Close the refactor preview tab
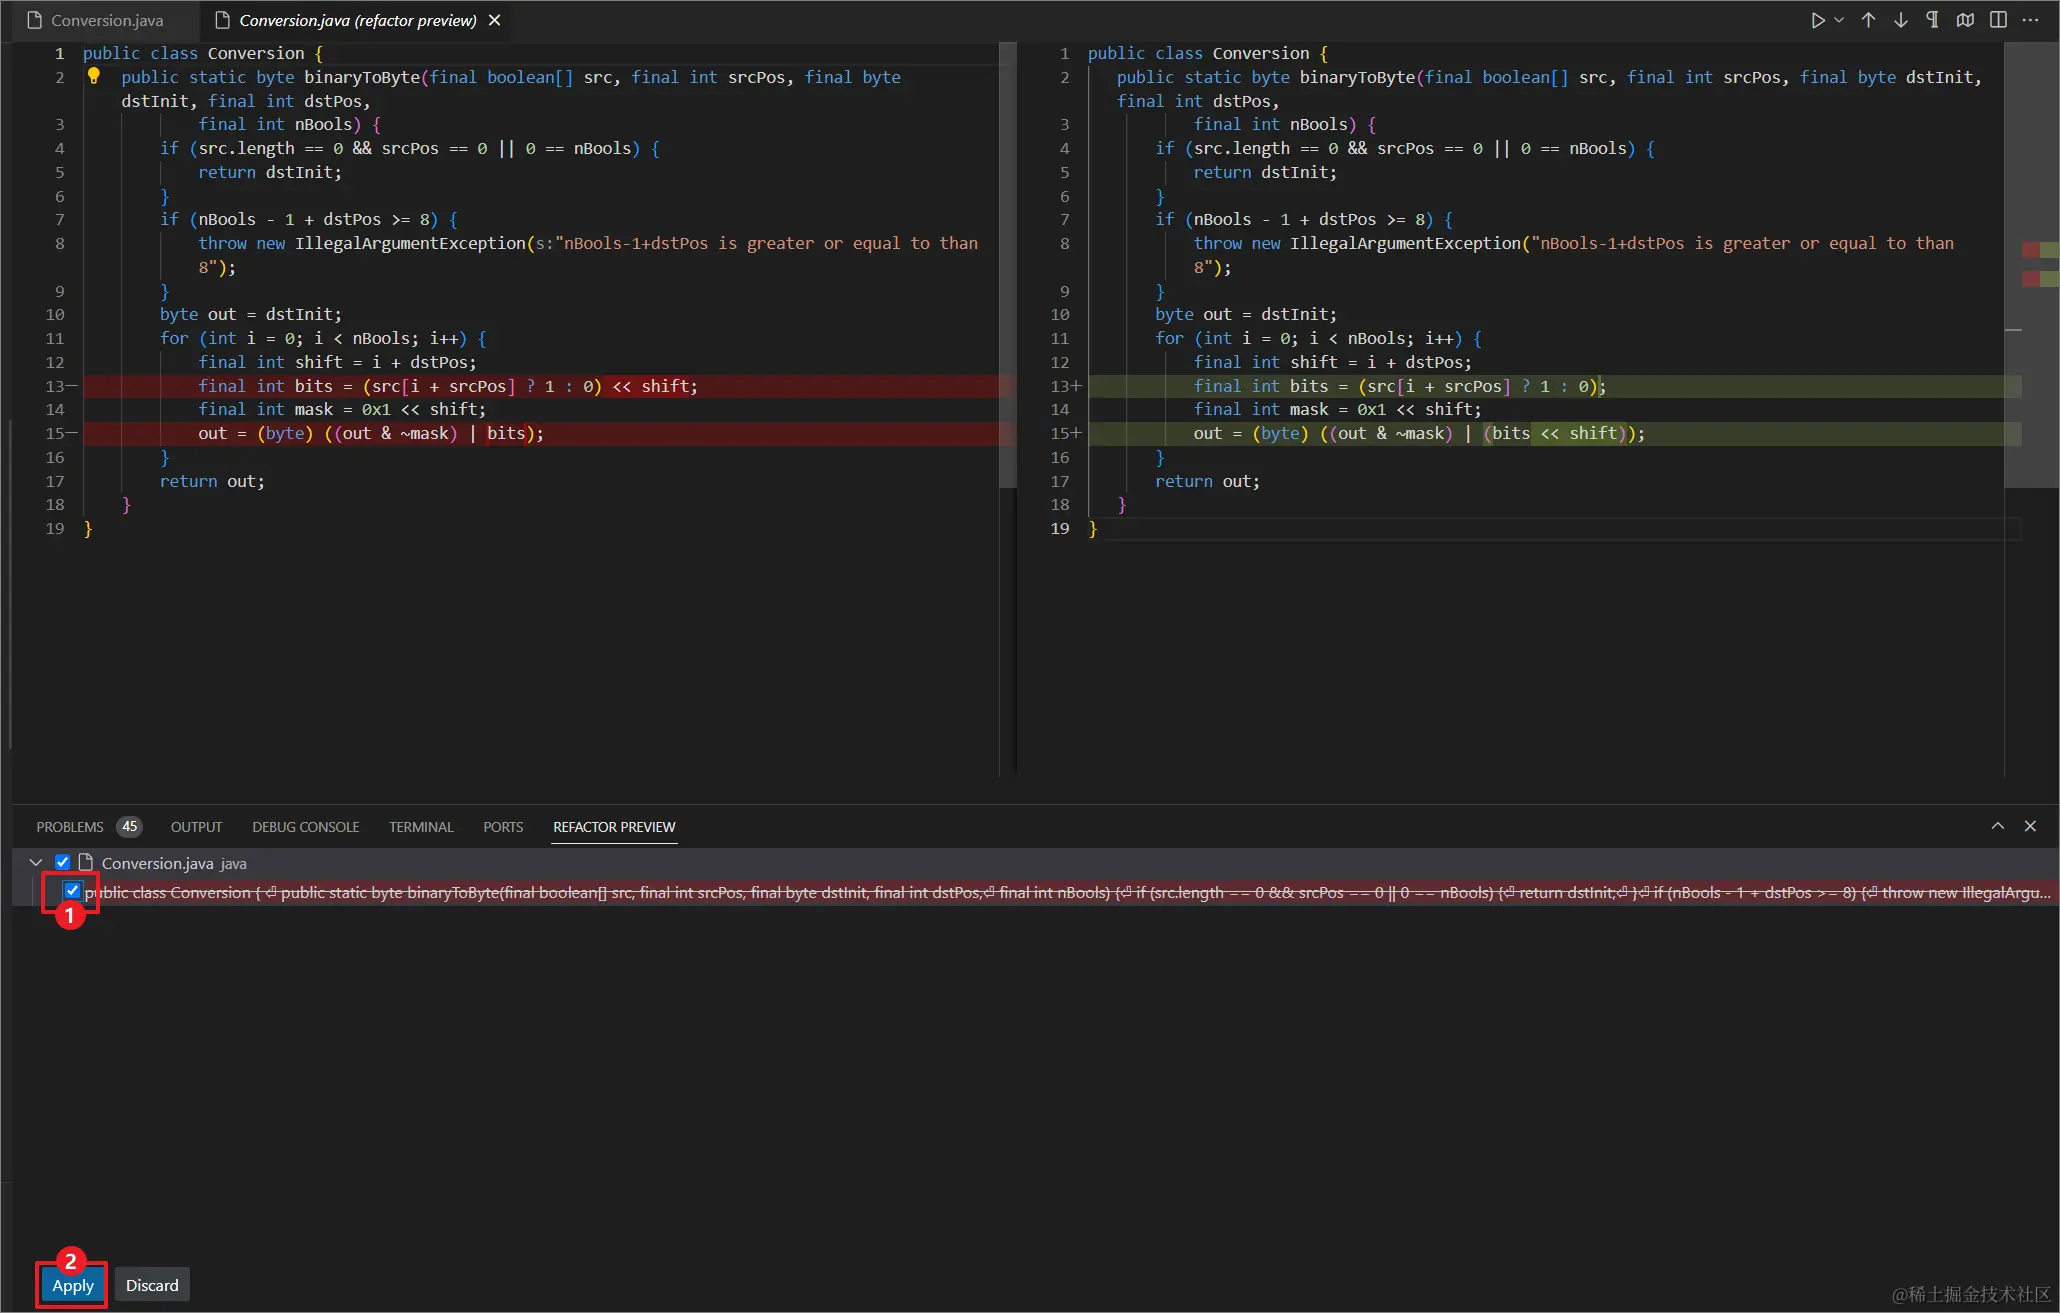 pyautogui.click(x=494, y=20)
